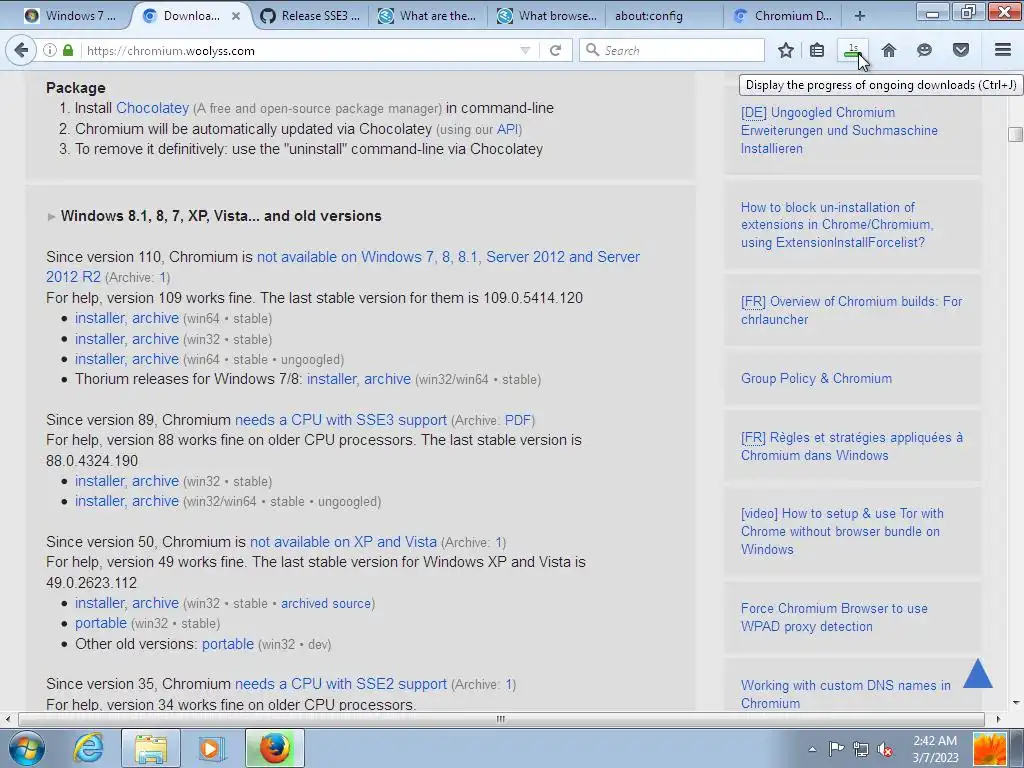Switch to the Windows 7 tab
Image resolution: width=1024 pixels, height=768 pixels.
click(x=70, y=16)
